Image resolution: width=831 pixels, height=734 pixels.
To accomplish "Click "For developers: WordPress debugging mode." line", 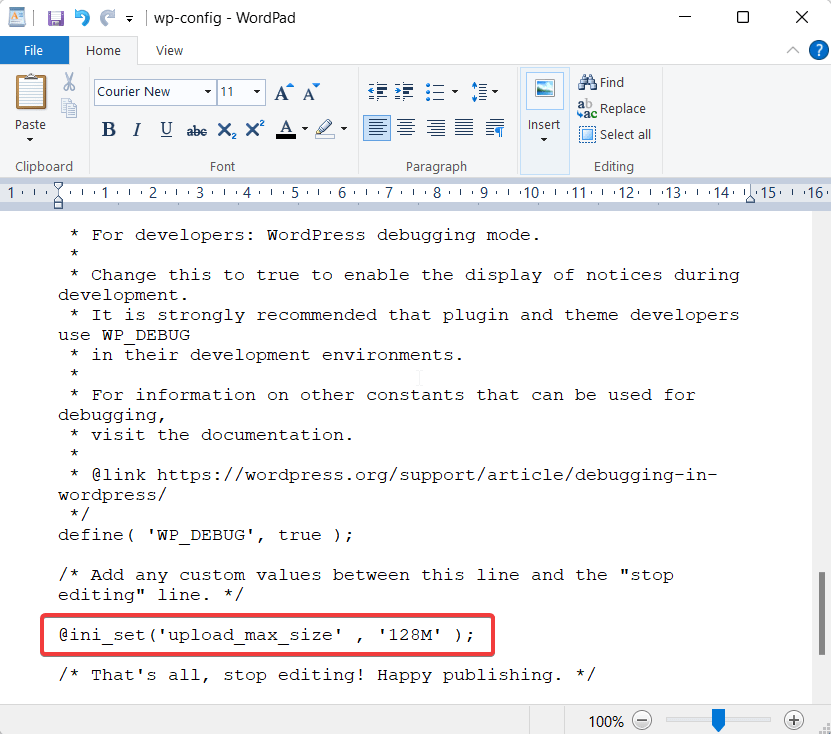I will tap(305, 235).
